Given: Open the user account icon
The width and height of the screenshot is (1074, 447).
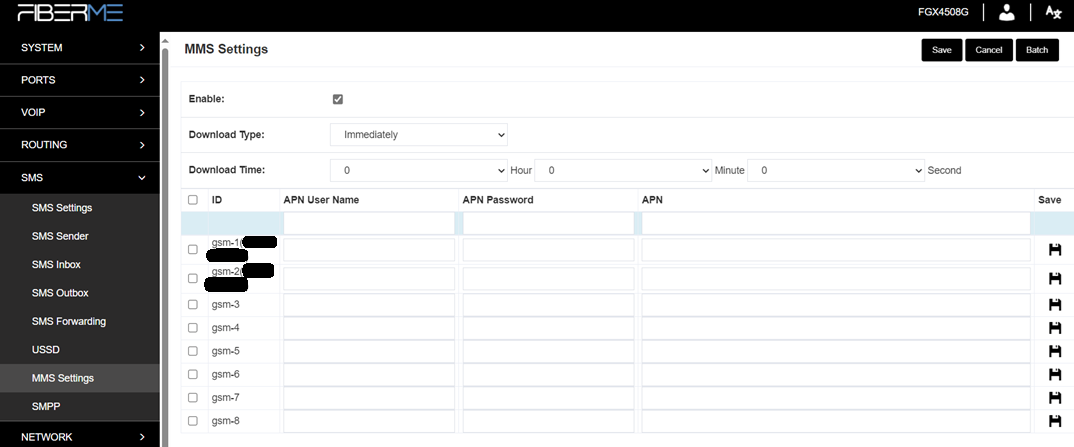Looking at the screenshot, I should tap(1006, 12).
